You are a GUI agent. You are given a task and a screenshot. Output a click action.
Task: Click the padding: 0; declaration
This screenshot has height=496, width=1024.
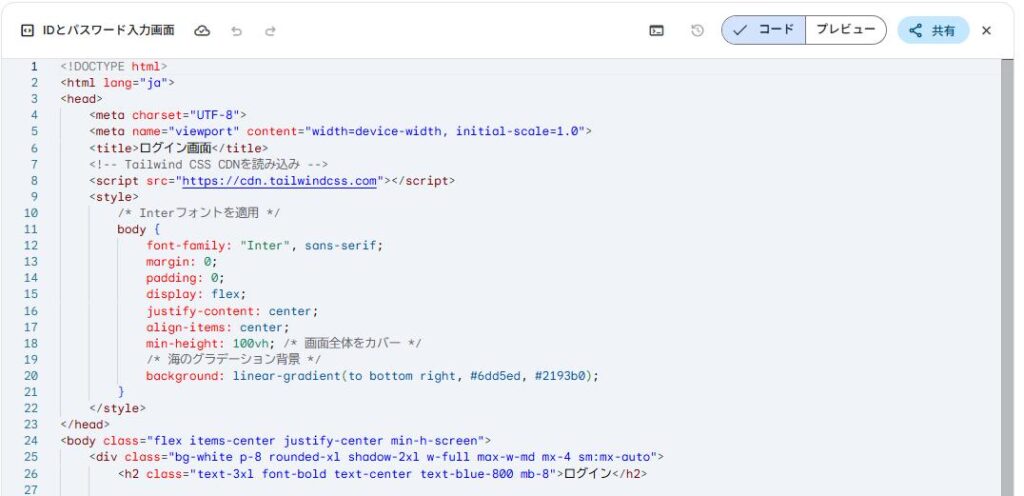click(185, 278)
